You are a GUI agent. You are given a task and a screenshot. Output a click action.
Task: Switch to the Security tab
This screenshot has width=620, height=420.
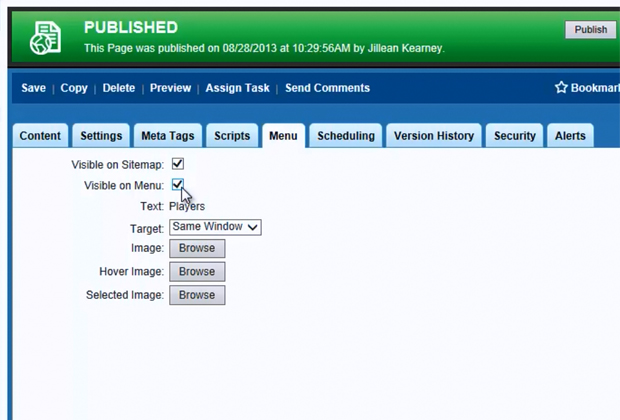tap(514, 136)
